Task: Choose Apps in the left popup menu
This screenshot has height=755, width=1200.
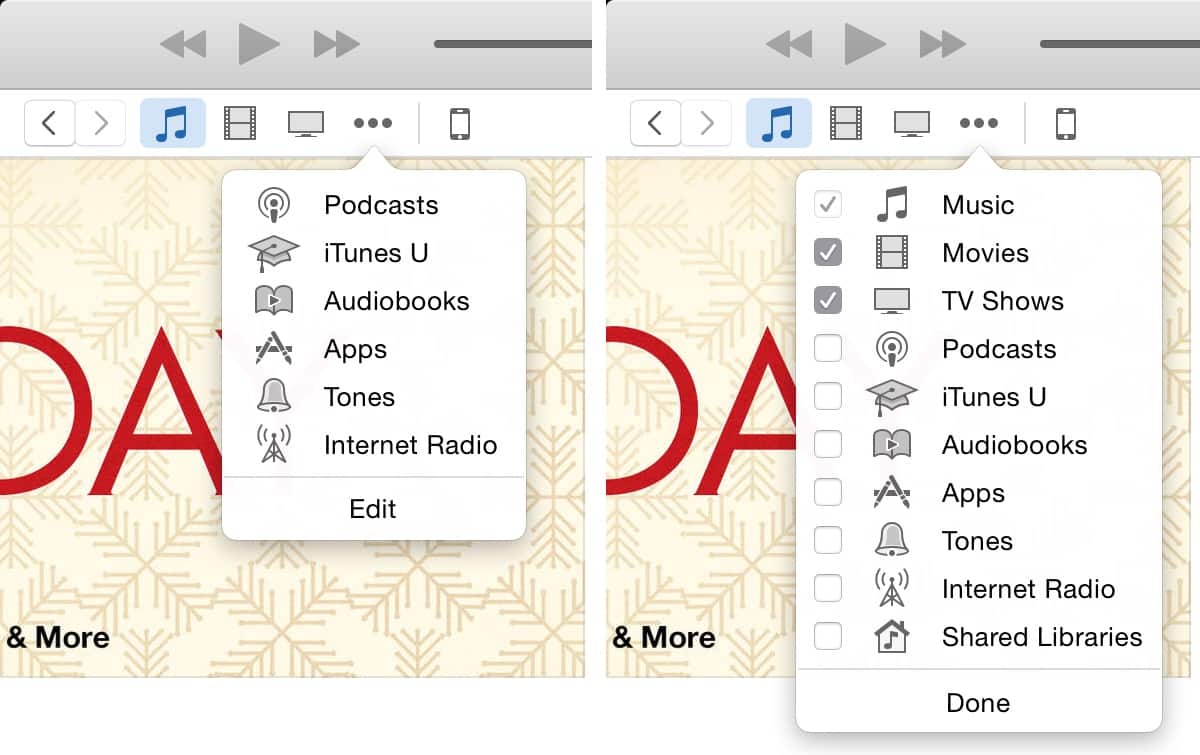Action: coord(374,349)
